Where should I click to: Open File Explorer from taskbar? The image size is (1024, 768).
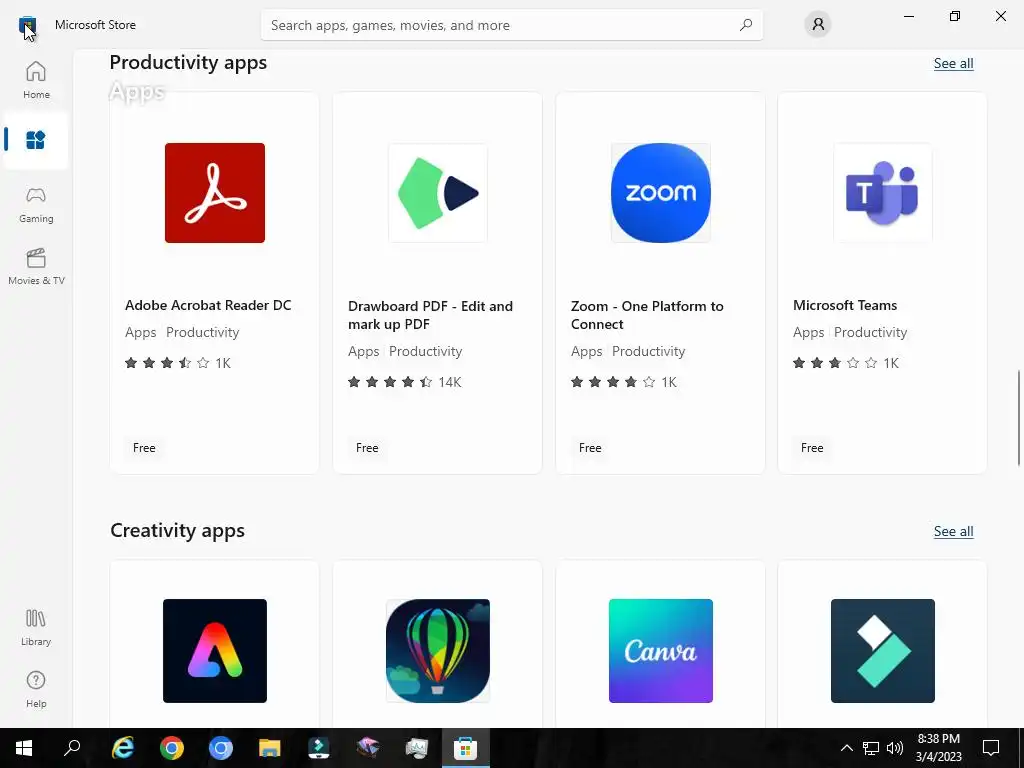click(x=270, y=748)
